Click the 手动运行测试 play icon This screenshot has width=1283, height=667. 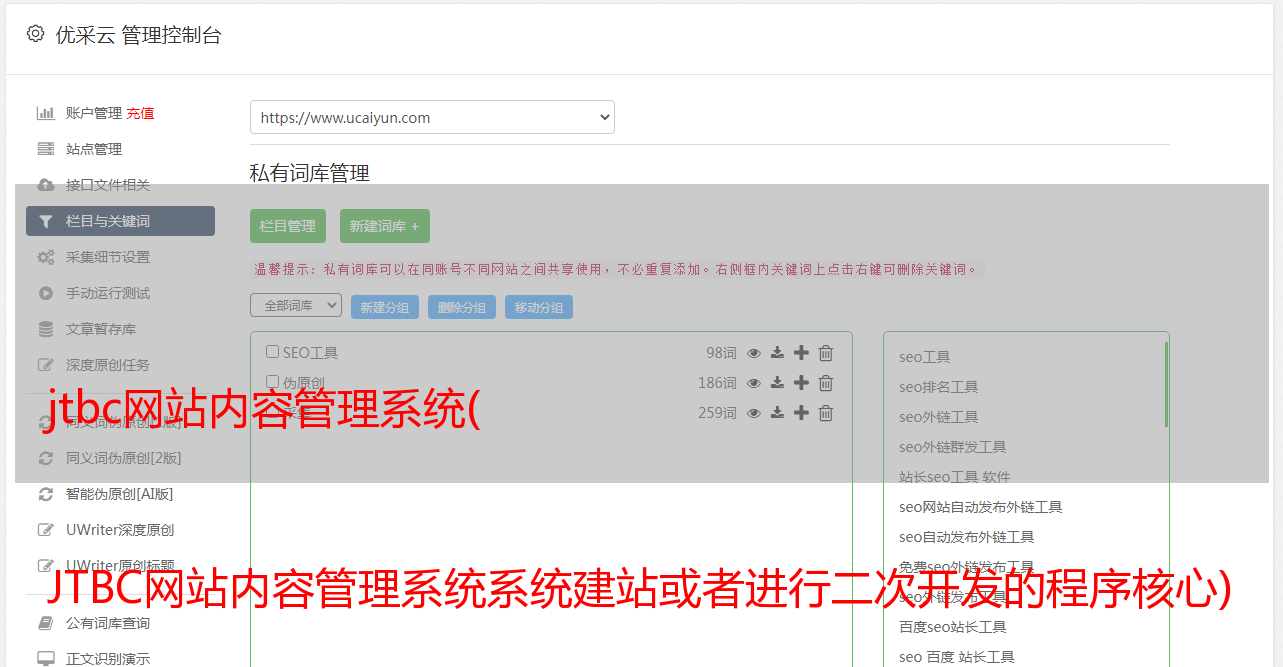pos(46,293)
